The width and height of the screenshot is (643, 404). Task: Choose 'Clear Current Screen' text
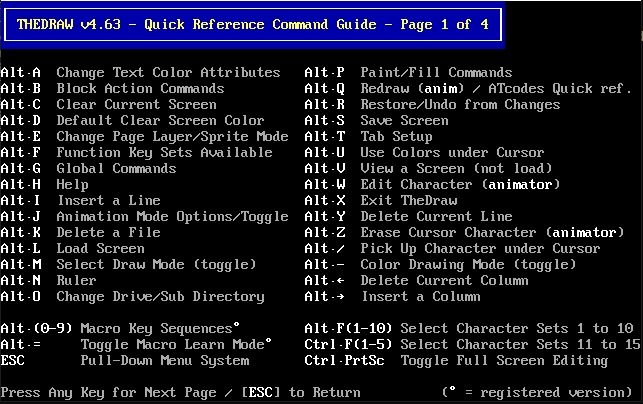point(136,105)
